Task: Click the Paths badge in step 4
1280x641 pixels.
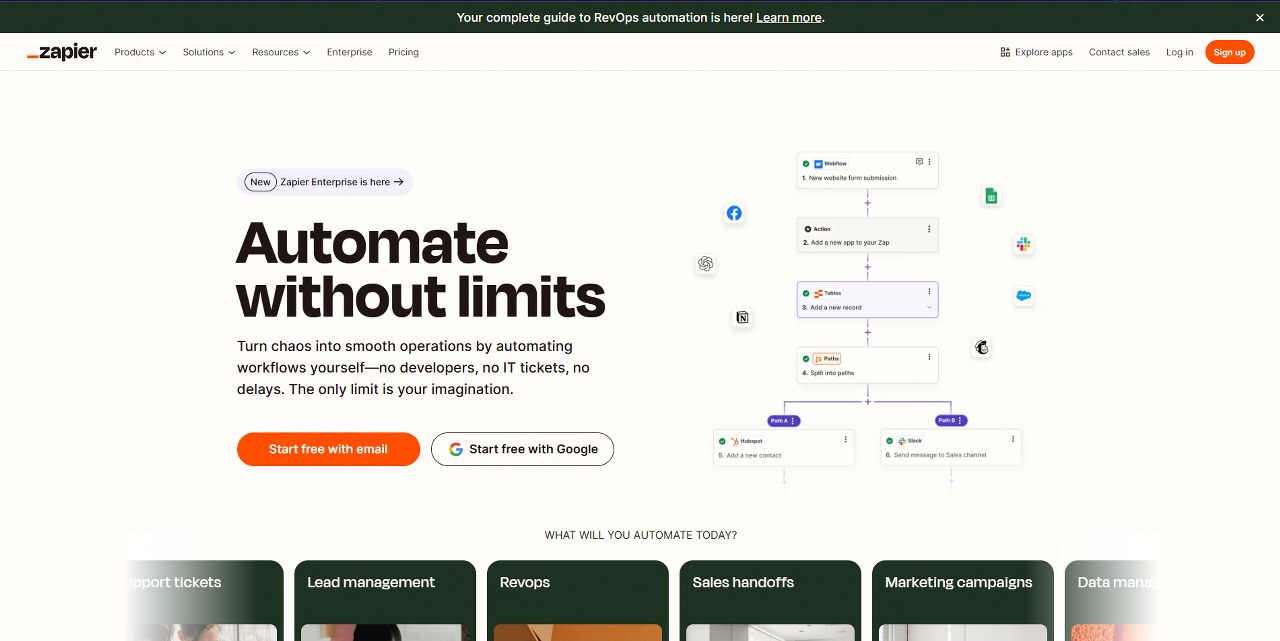Action: click(826, 358)
